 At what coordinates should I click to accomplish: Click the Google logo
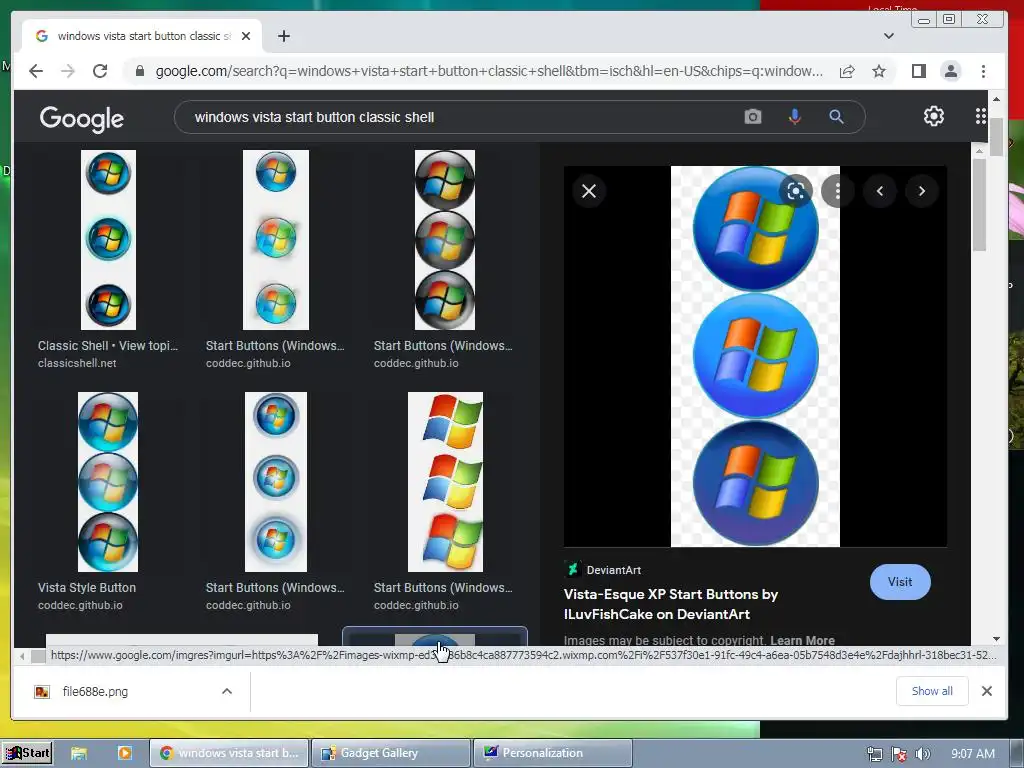(x=82, y=118)
